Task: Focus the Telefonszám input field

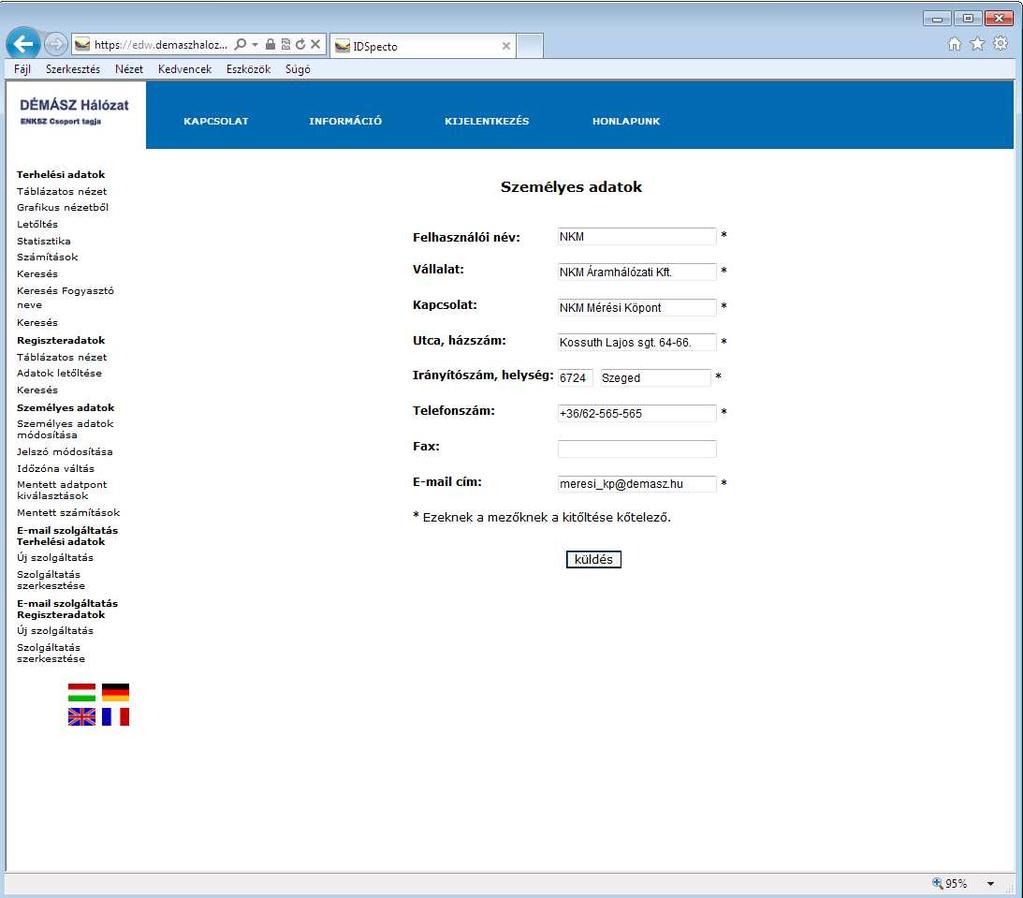Action: coord(637,413)
